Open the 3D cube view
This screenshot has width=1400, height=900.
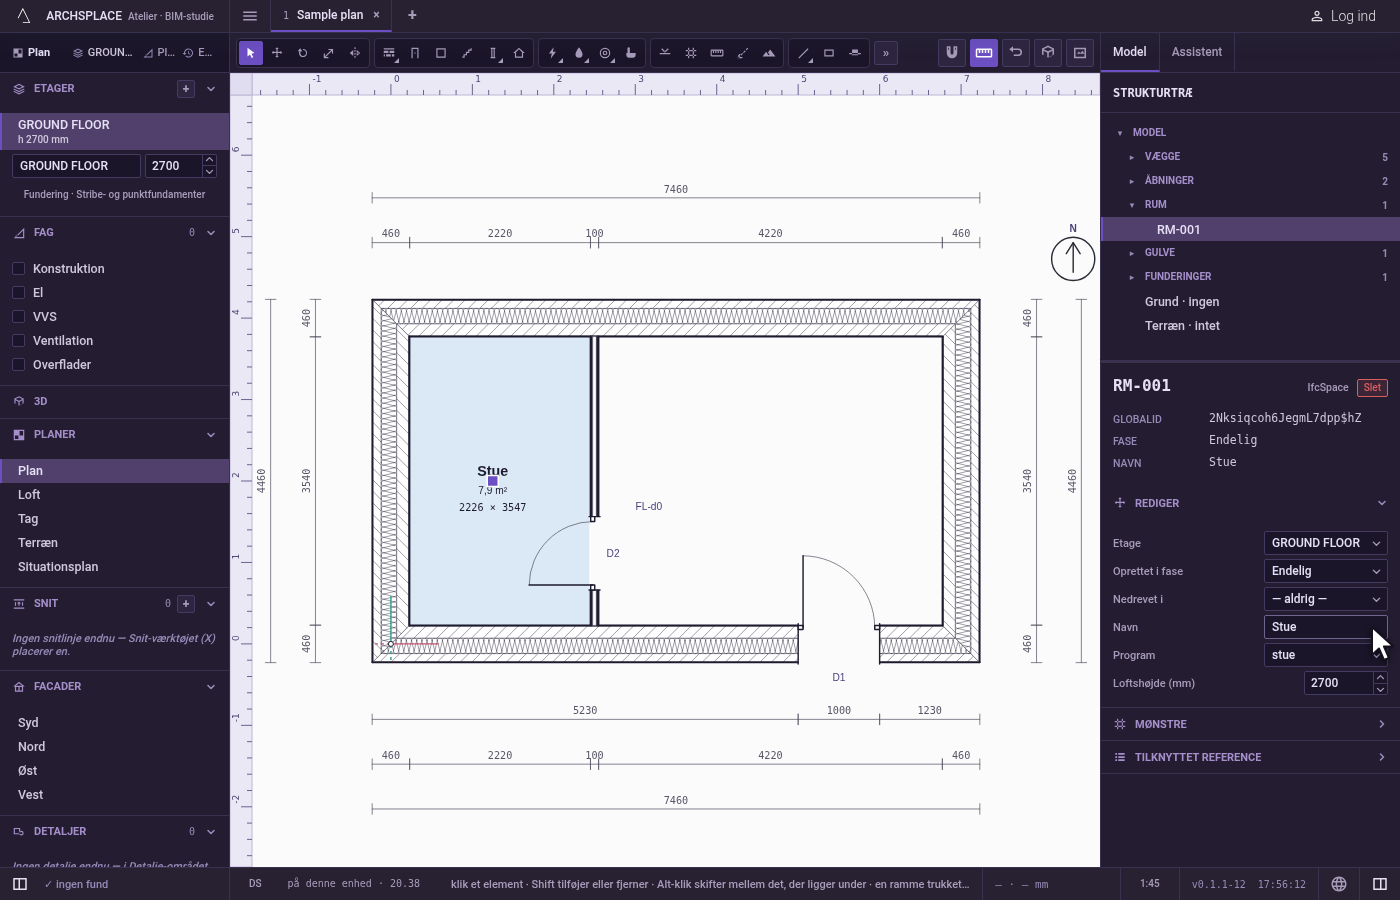tap(1048, 53)
